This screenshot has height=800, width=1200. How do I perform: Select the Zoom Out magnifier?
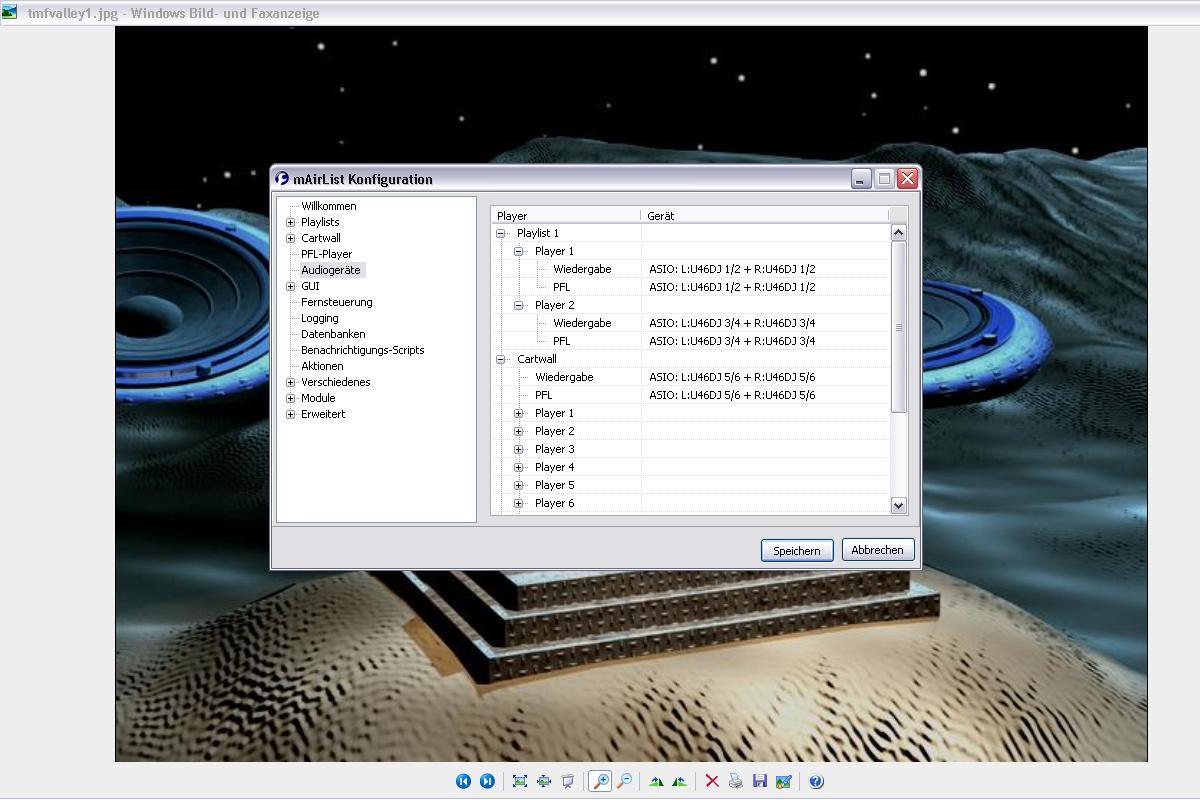624,781
